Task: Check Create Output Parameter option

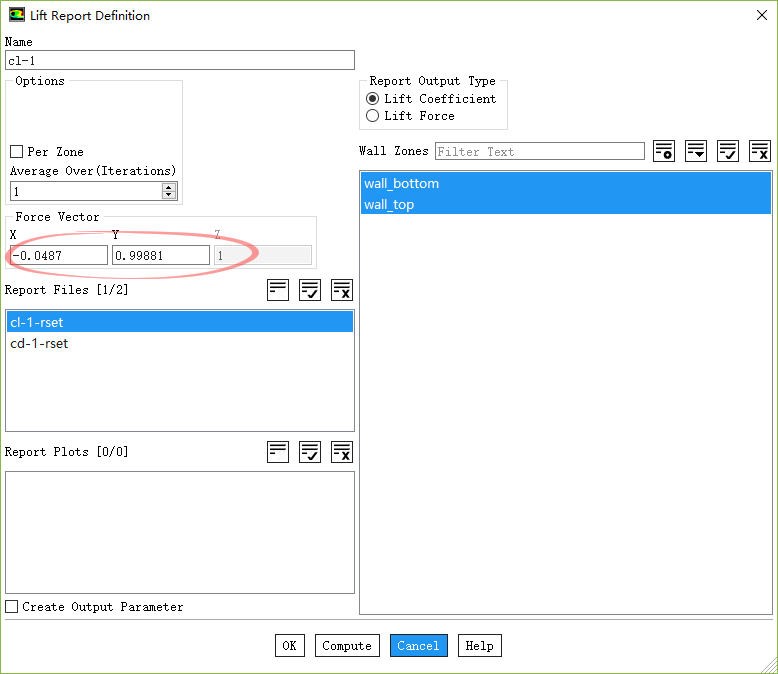Action: point(12,607)
